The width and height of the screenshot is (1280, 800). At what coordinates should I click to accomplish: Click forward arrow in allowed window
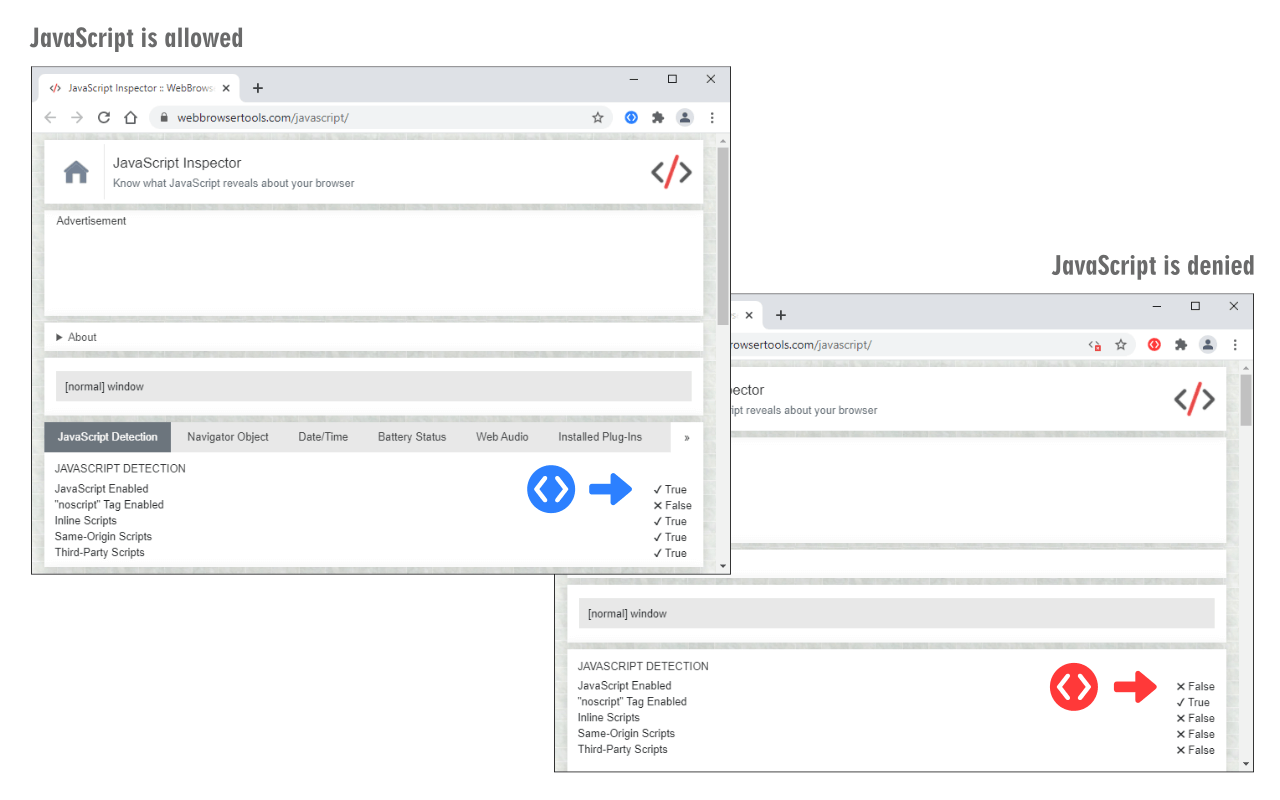tap(77, 117)
